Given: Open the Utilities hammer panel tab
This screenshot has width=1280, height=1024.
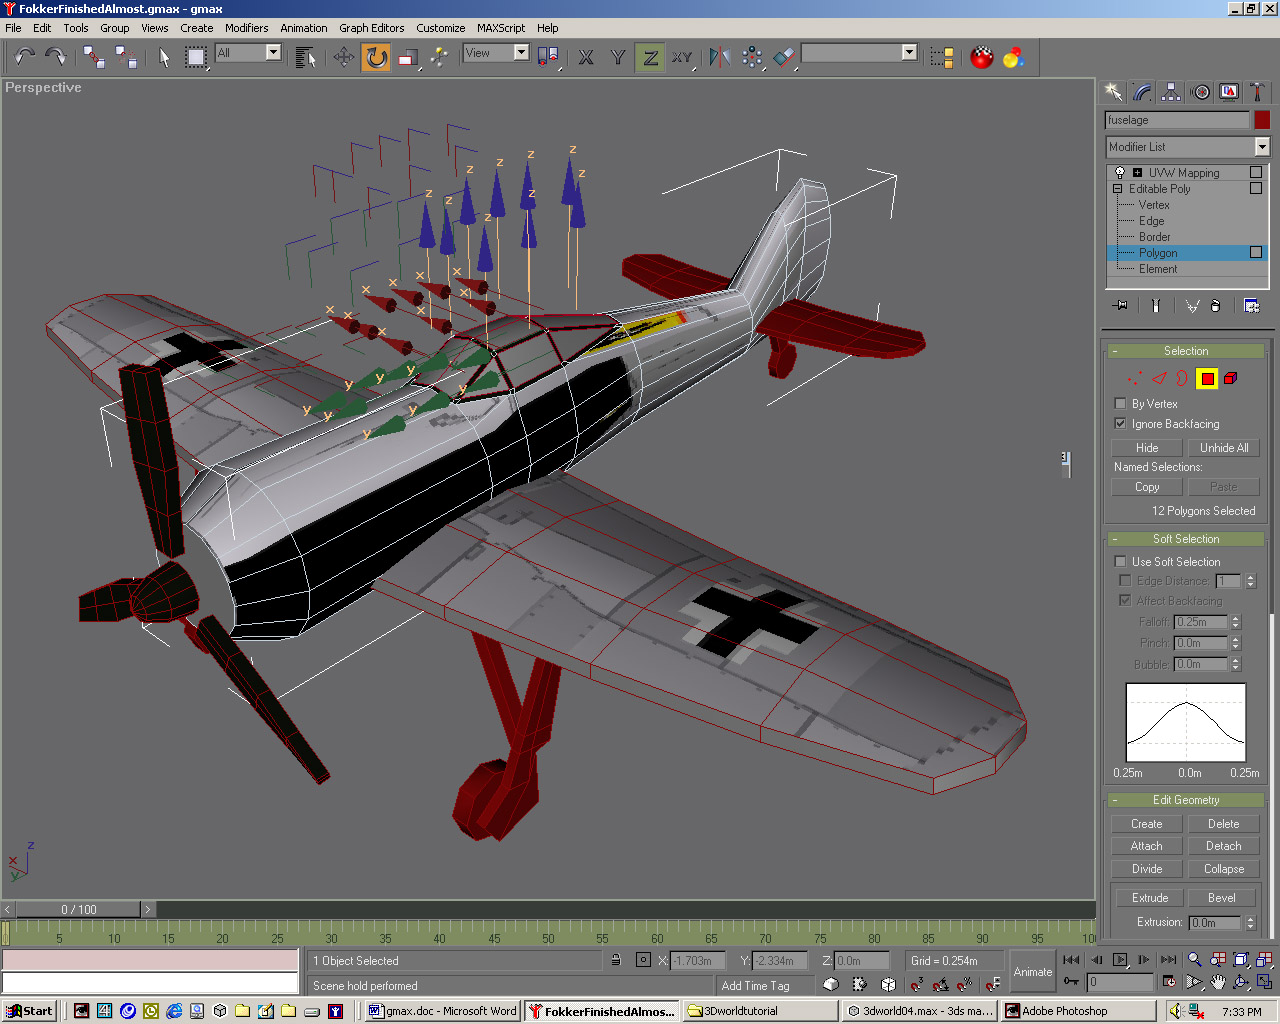Looking at the screenshot, I should pos(1257,92).
